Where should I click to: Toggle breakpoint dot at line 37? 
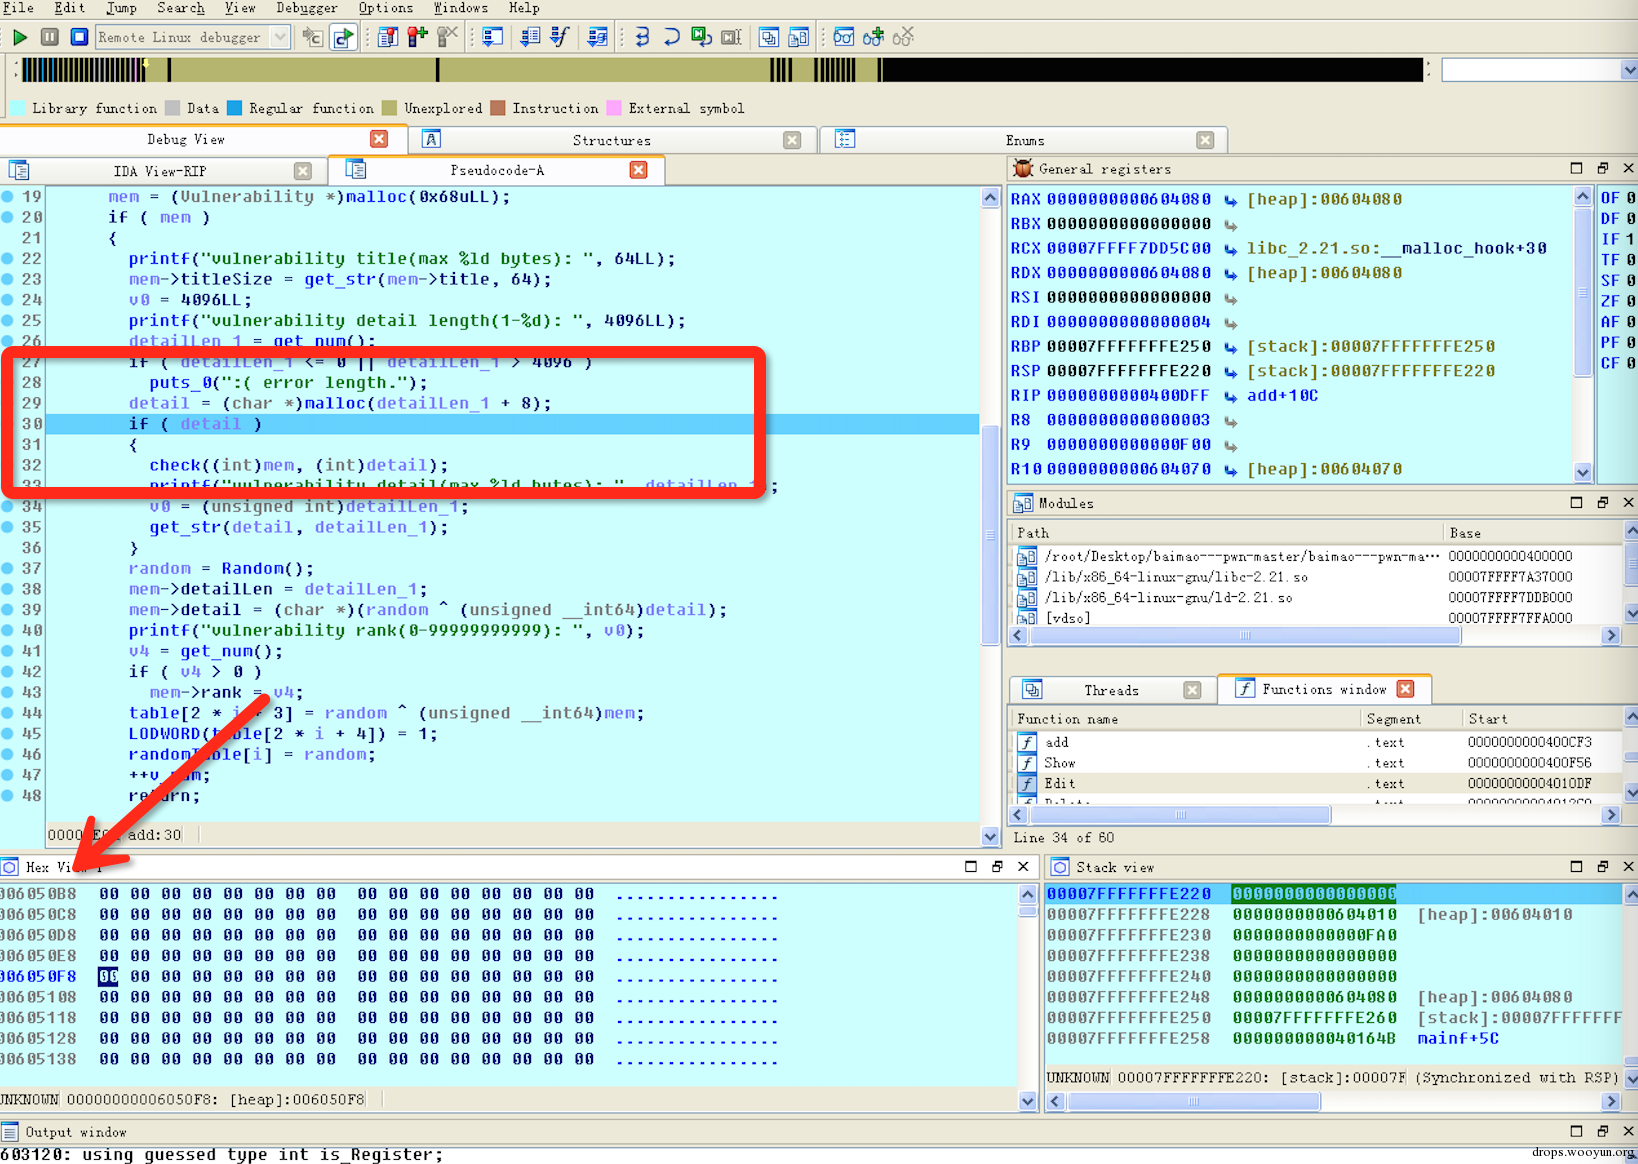[8, 568]
